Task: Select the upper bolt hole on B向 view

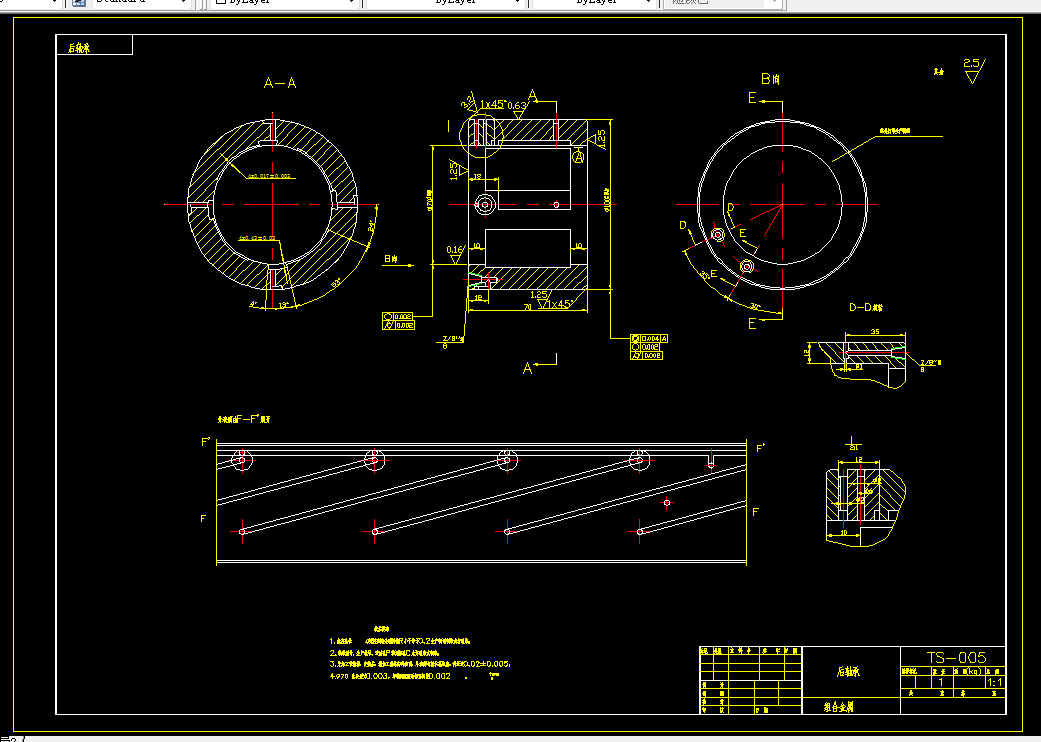Action: pos(717,235)
